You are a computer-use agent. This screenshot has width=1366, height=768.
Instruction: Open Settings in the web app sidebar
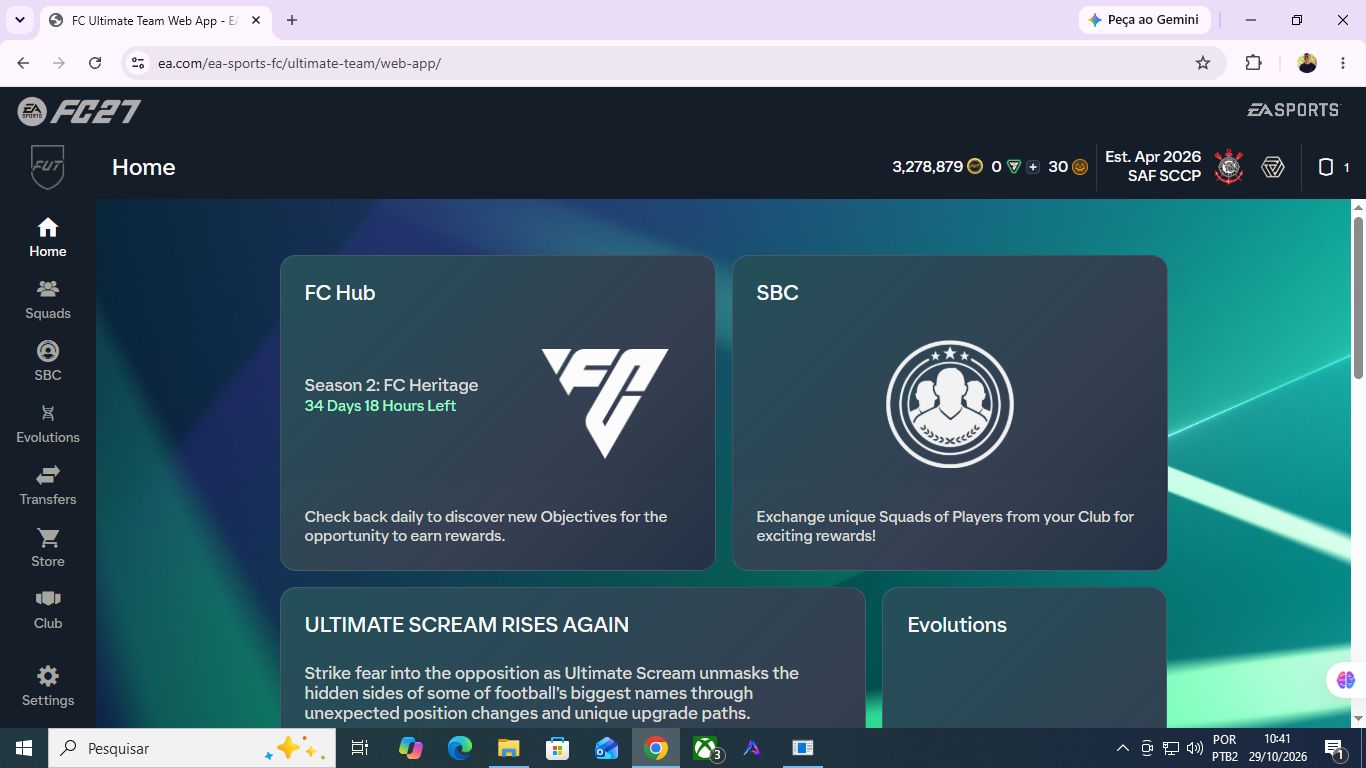pos(48,687)
